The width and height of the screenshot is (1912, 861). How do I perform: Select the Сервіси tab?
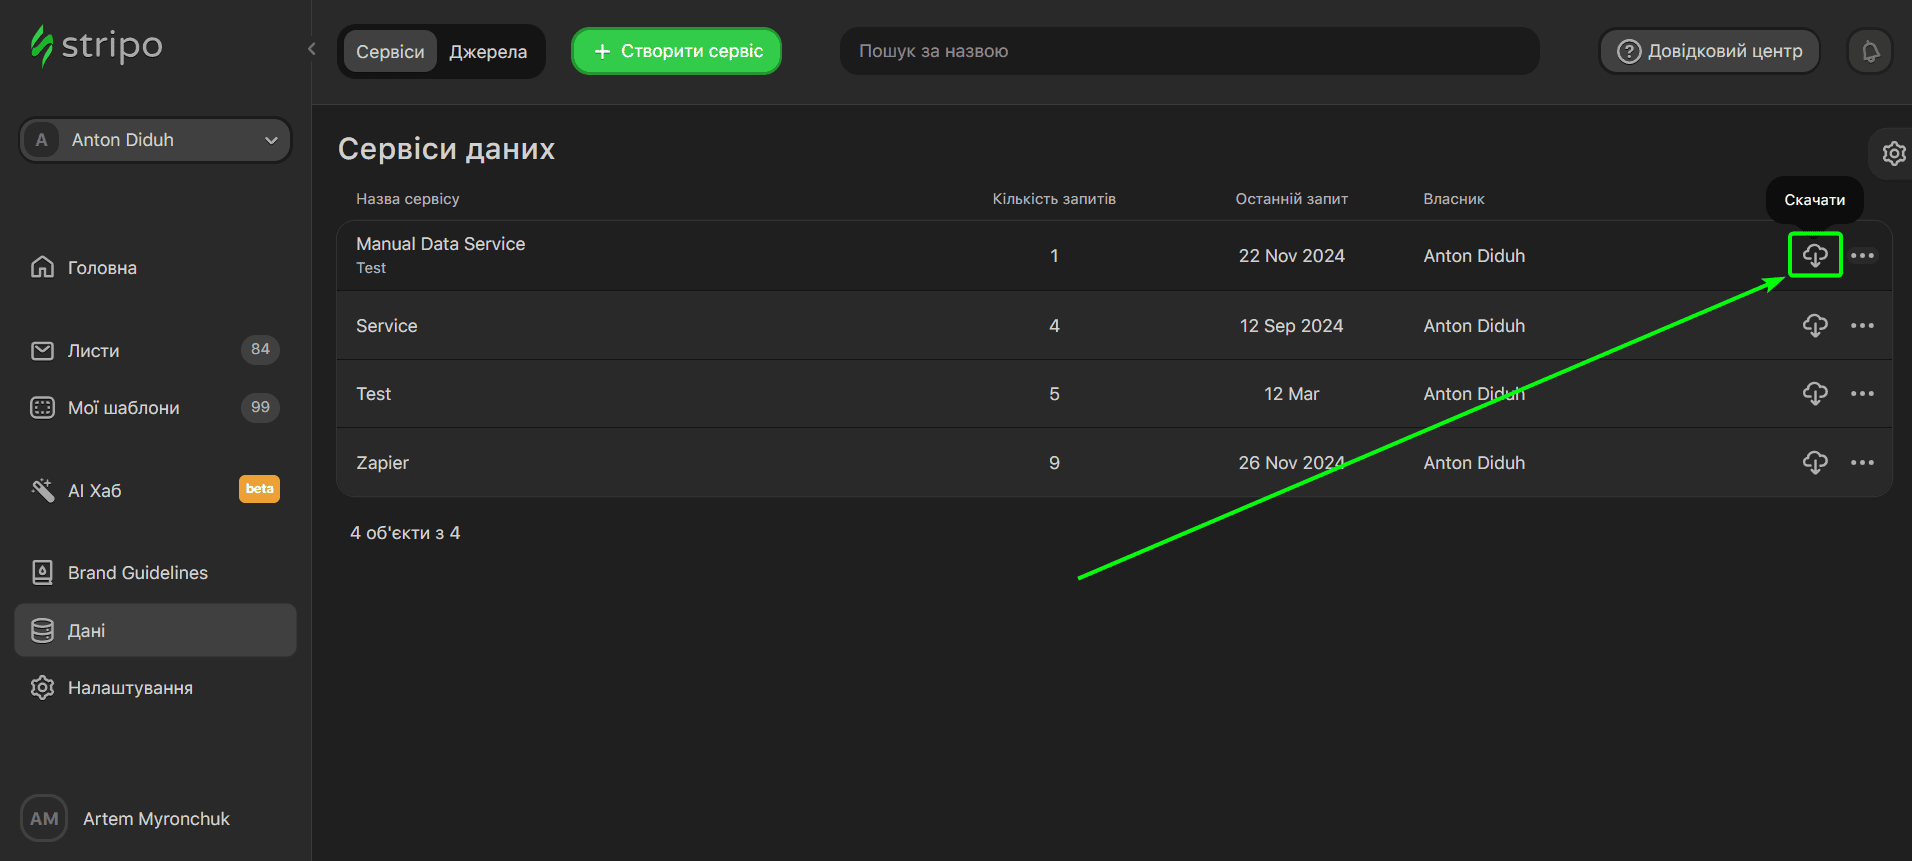390,52
